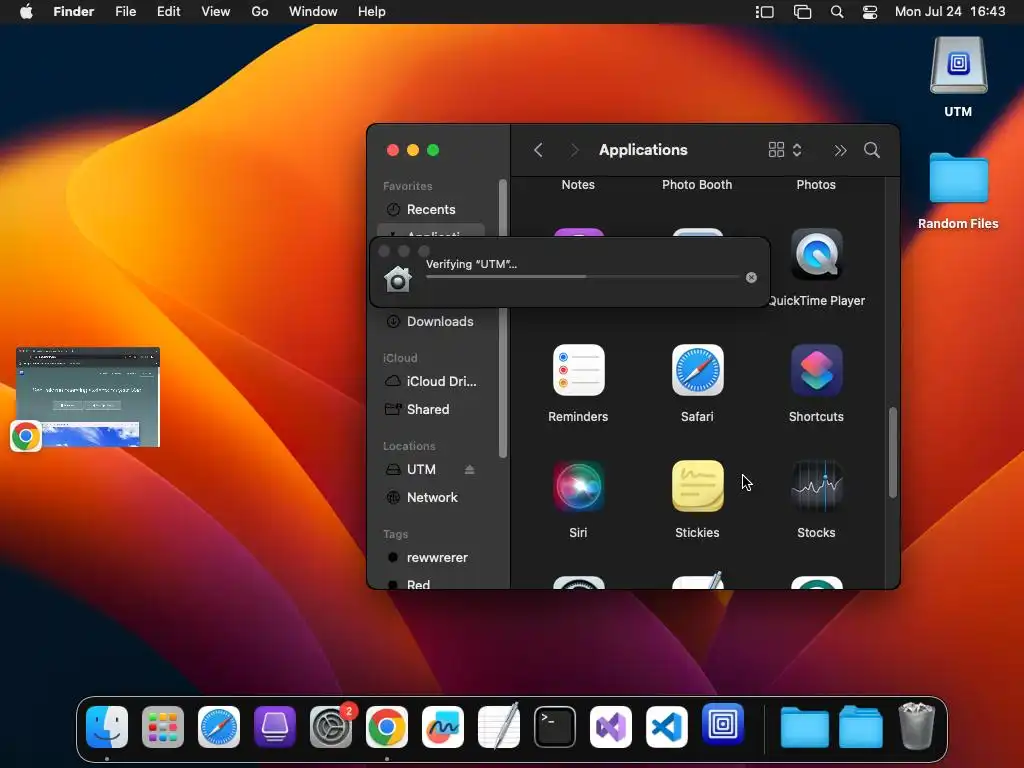1024x768 pixels.
Task: Open Launchpad from the Dock
Action: (x=163, y=727)
